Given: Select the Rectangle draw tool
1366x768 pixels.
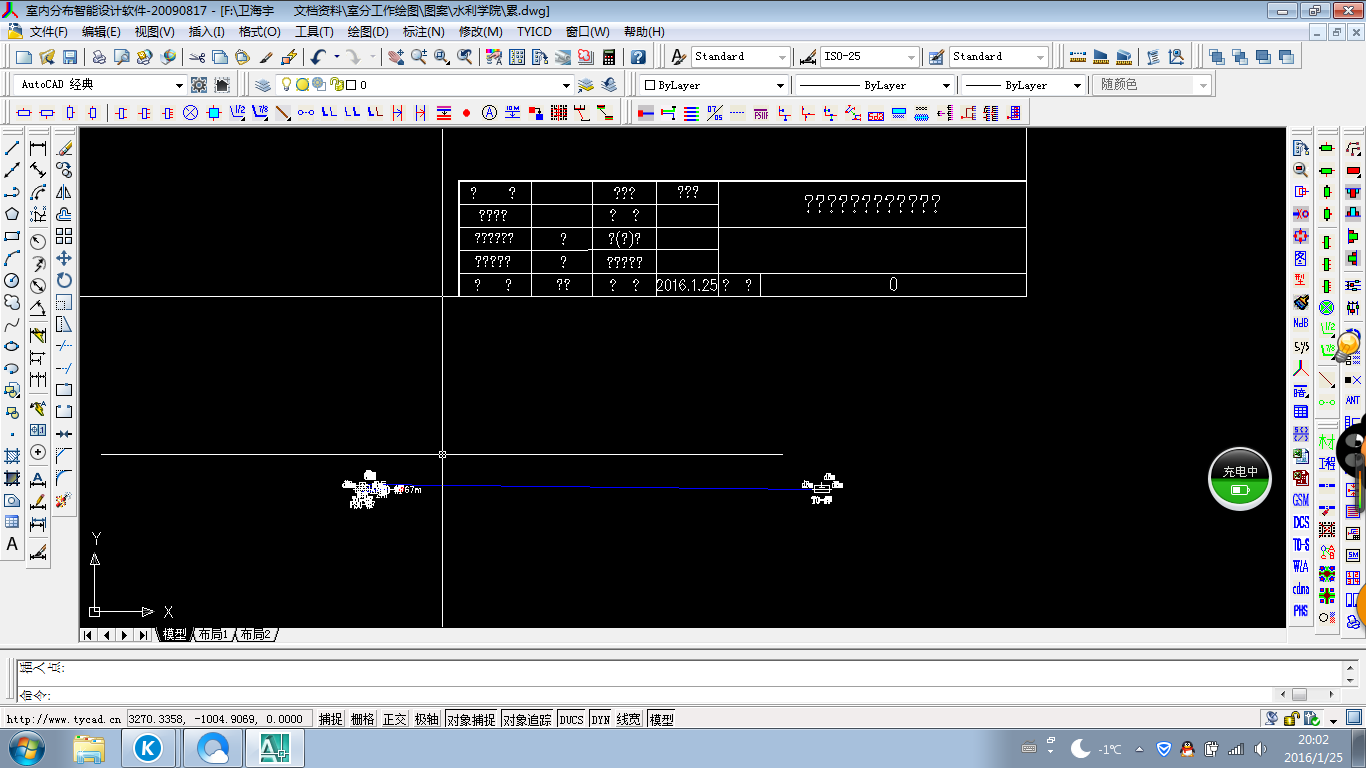Looking at the screenshot, I should (x=13, y=236).
